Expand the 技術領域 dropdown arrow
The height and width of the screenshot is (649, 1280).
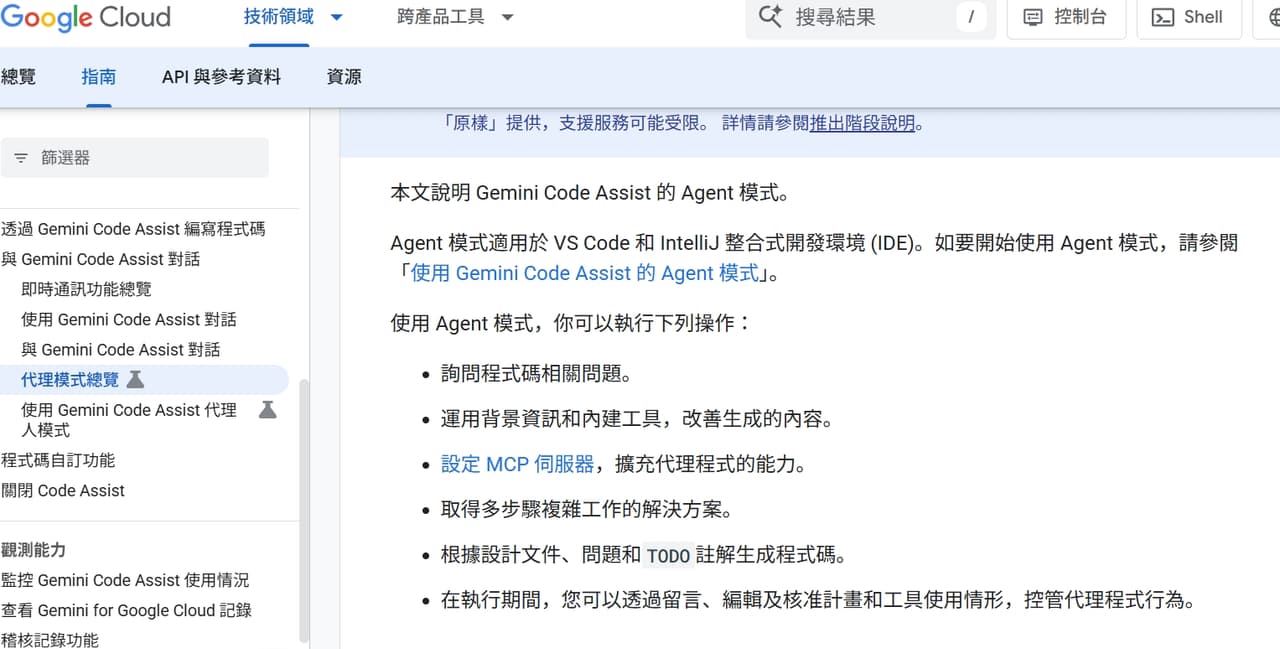click(x=336, y=17)
